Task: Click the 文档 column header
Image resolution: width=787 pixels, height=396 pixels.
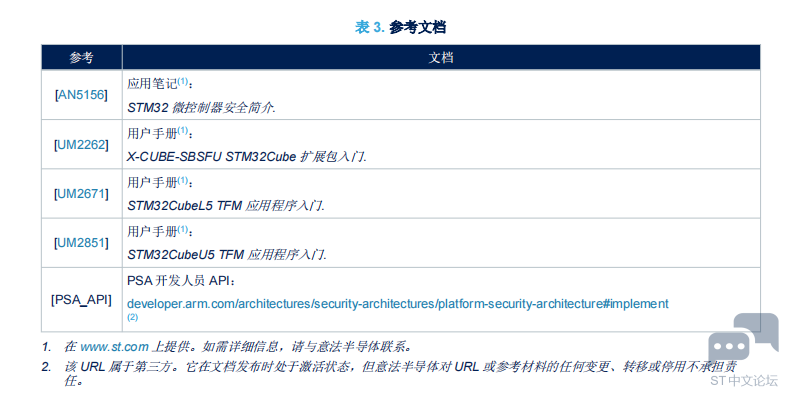Action: click(x=441, y=58)
